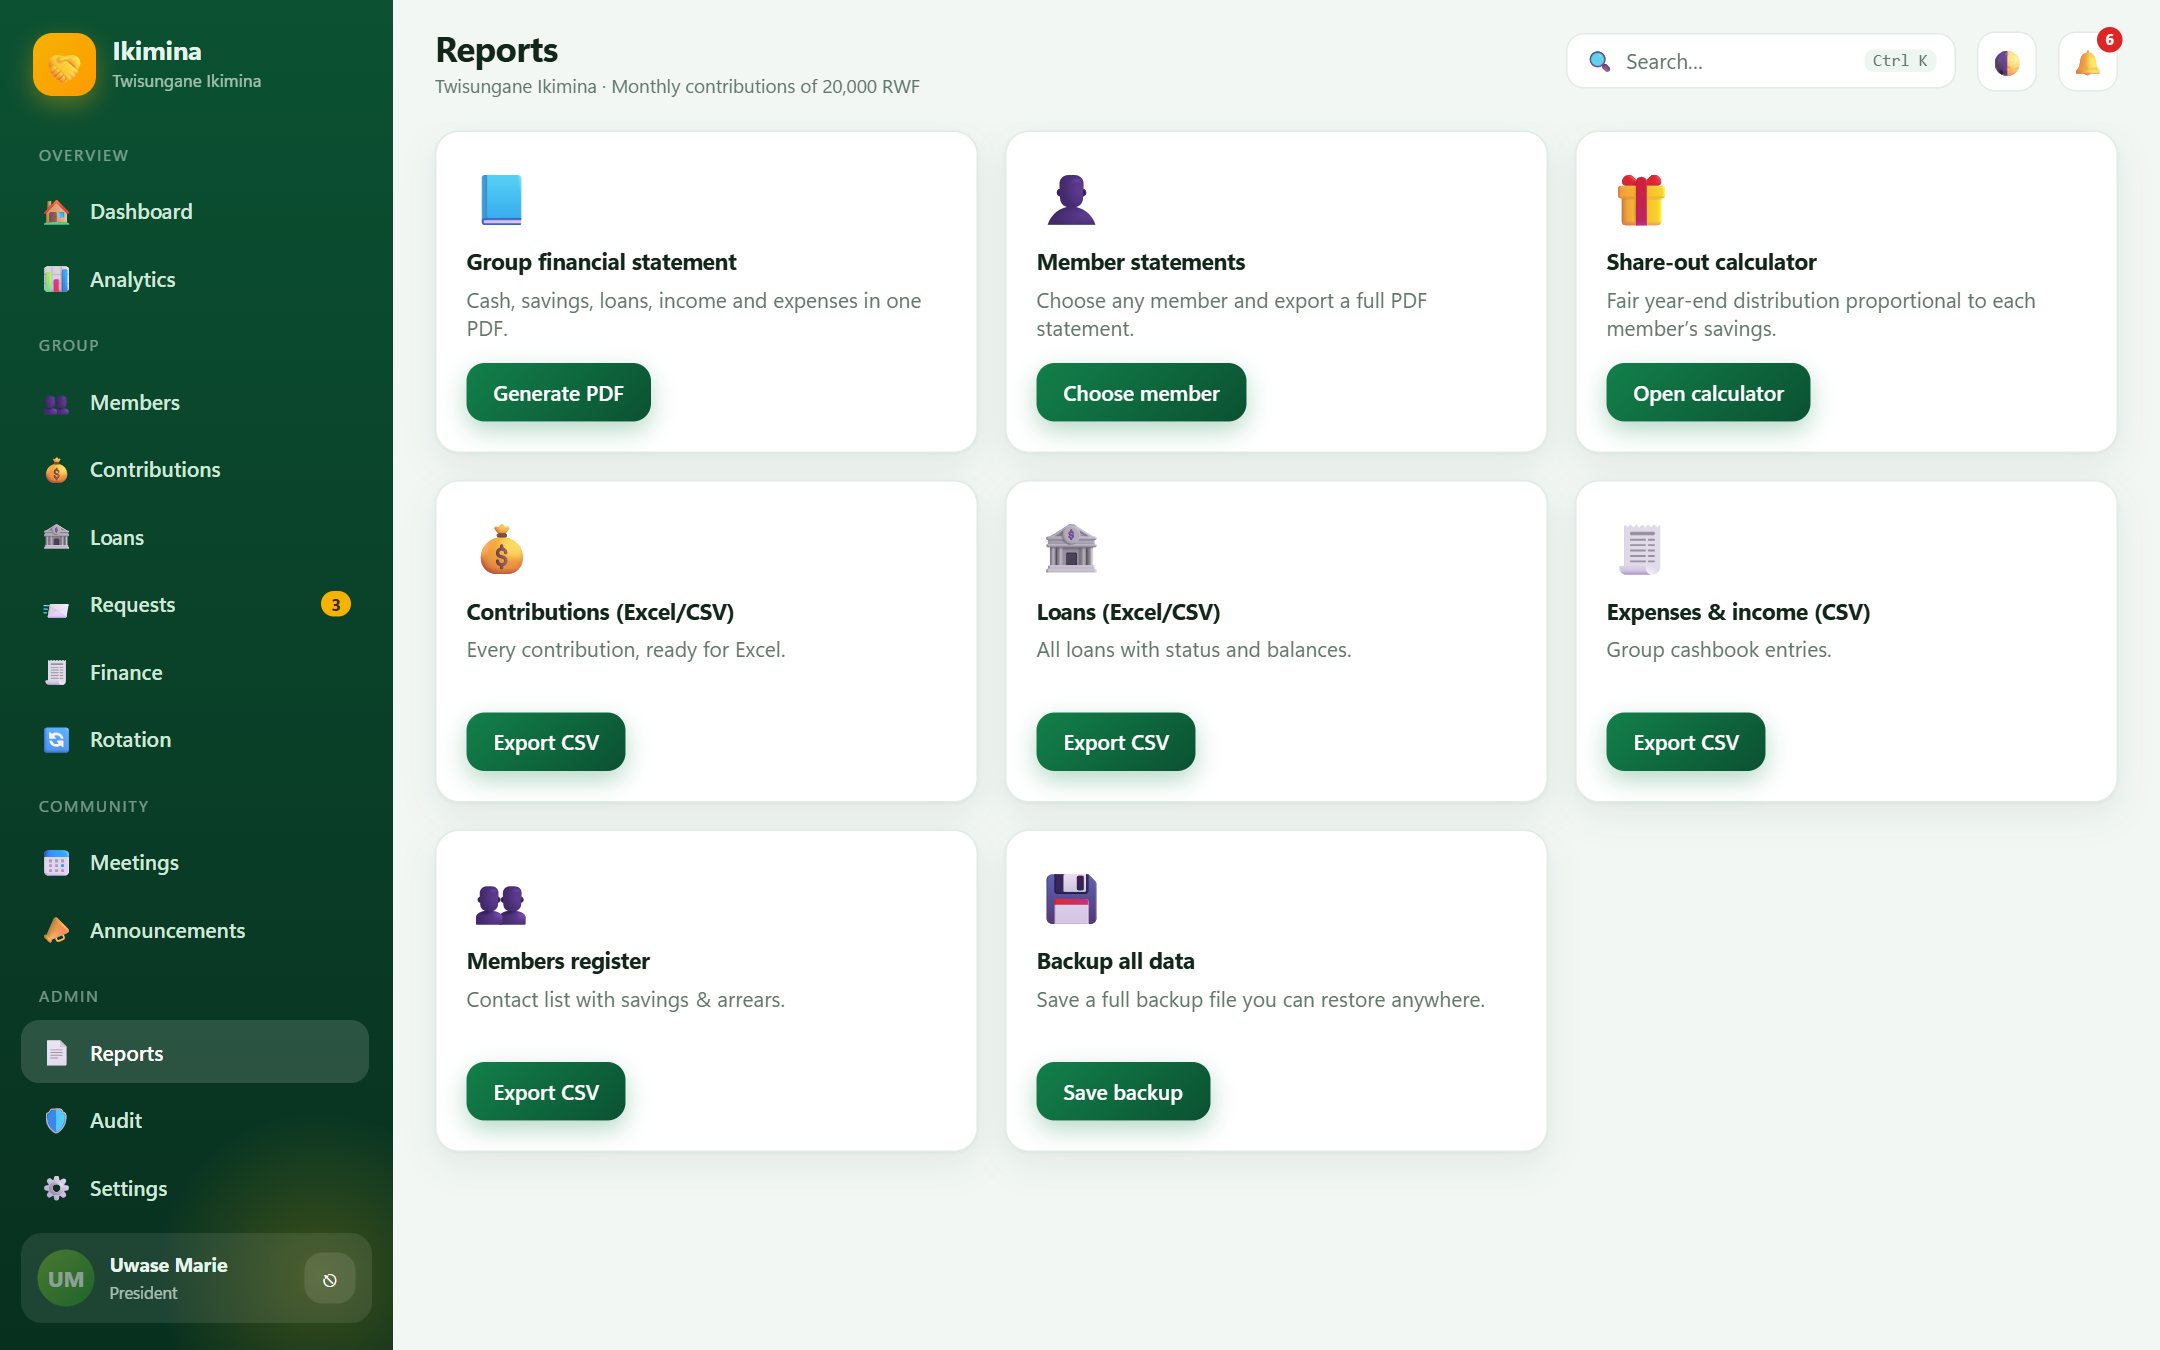
Task: Click the floppy disk icon on Backup card
Action: pyautogui.click(x=1071, y=899)
